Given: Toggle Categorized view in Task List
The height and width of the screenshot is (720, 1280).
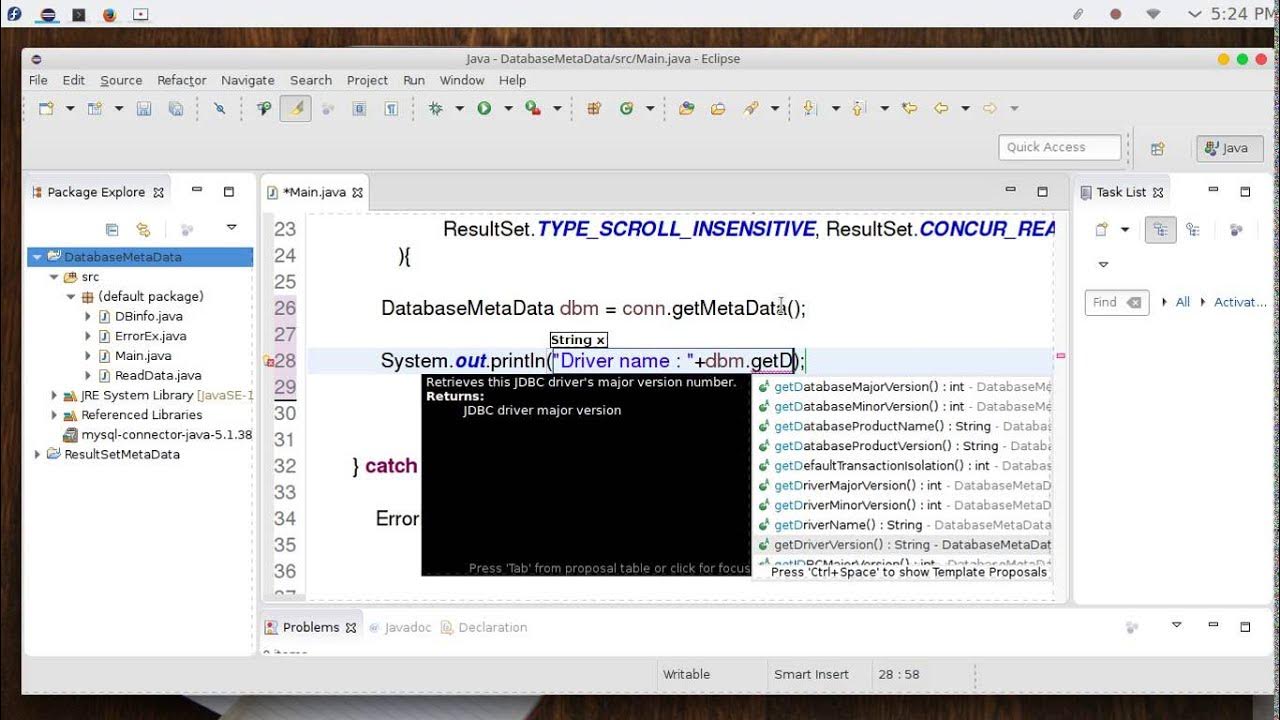Looking at the screenshot, I should (1160, 229).
